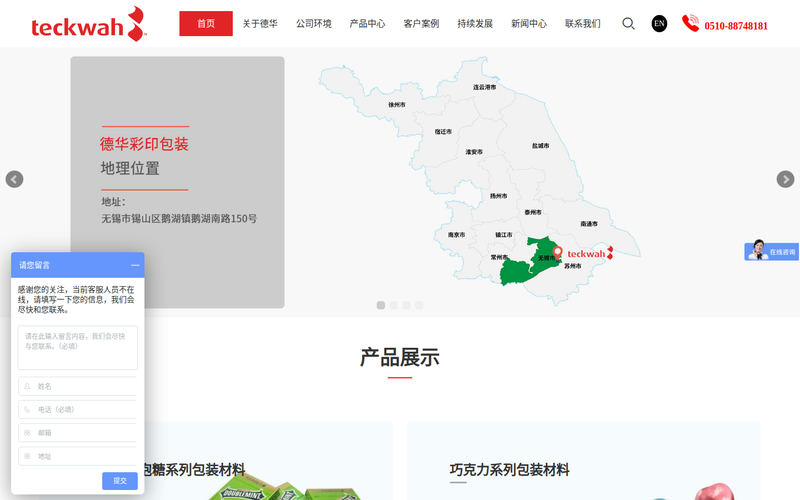Viewport: 800px width, 500px height.
Task: Submit the message with 提交 button
Action: 120,481
